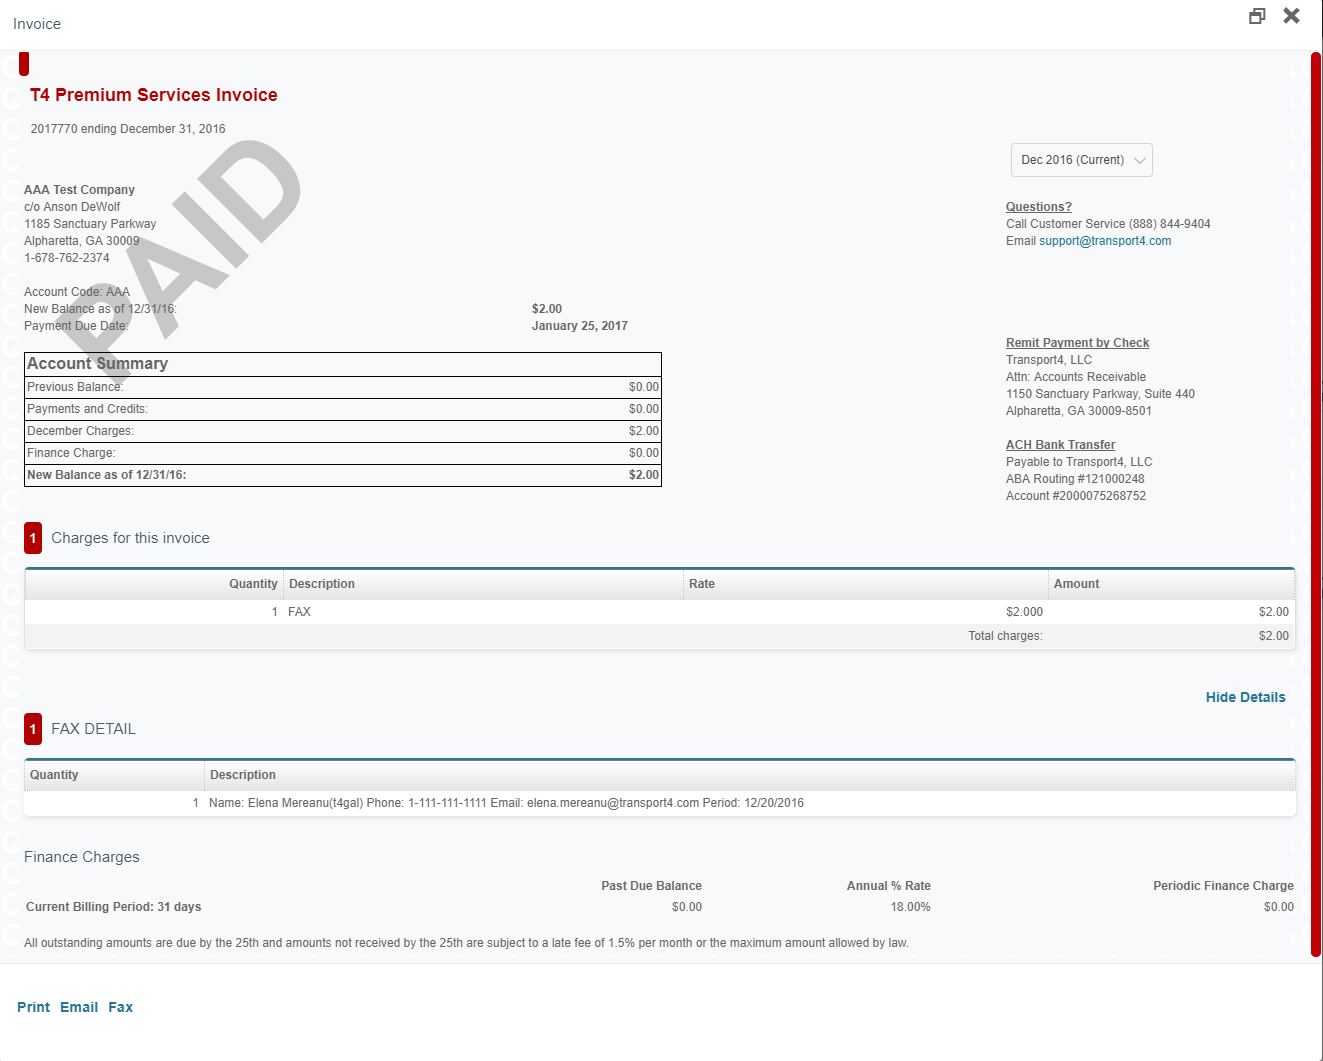Click the red vertical scrollbar on the right
This screenshot has width=1323, height=1061.
coord(1316,500)
